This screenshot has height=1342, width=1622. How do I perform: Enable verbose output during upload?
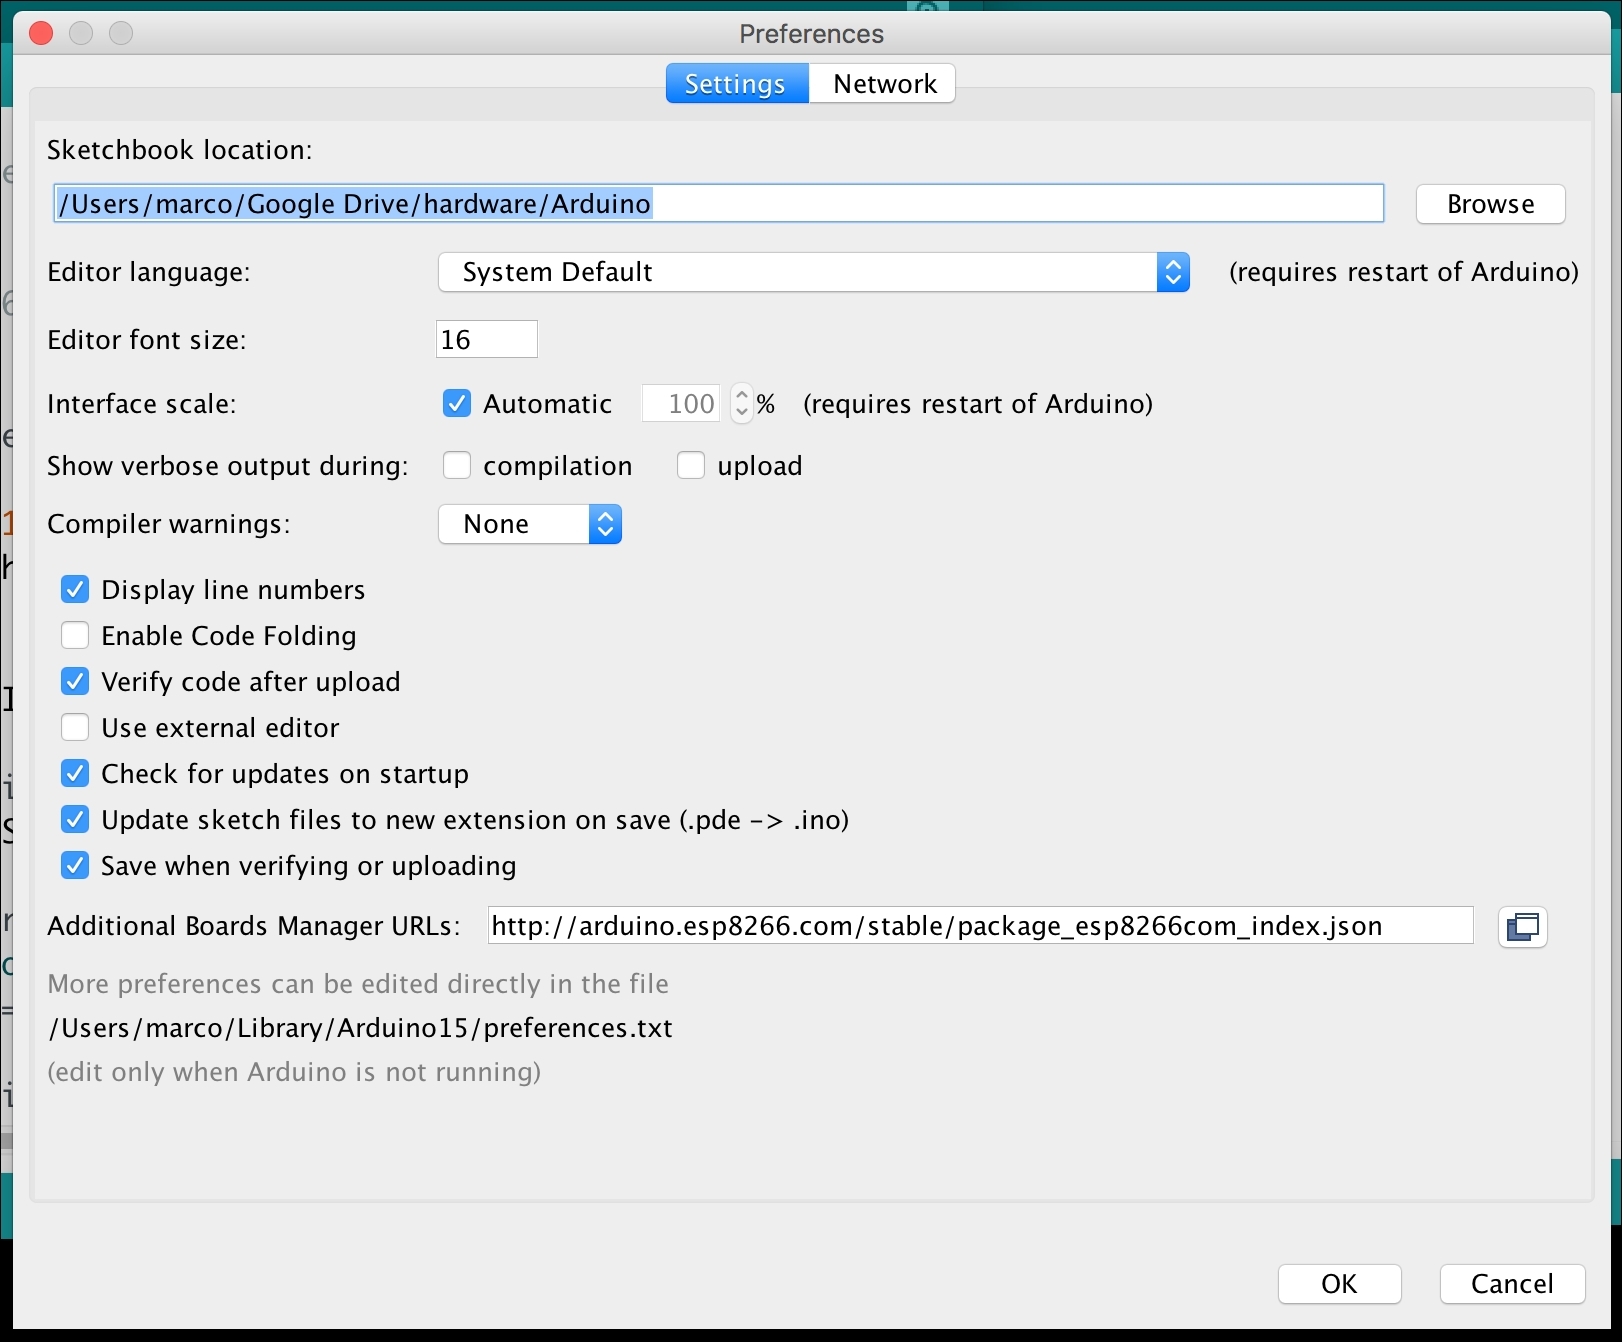(691, 466)
